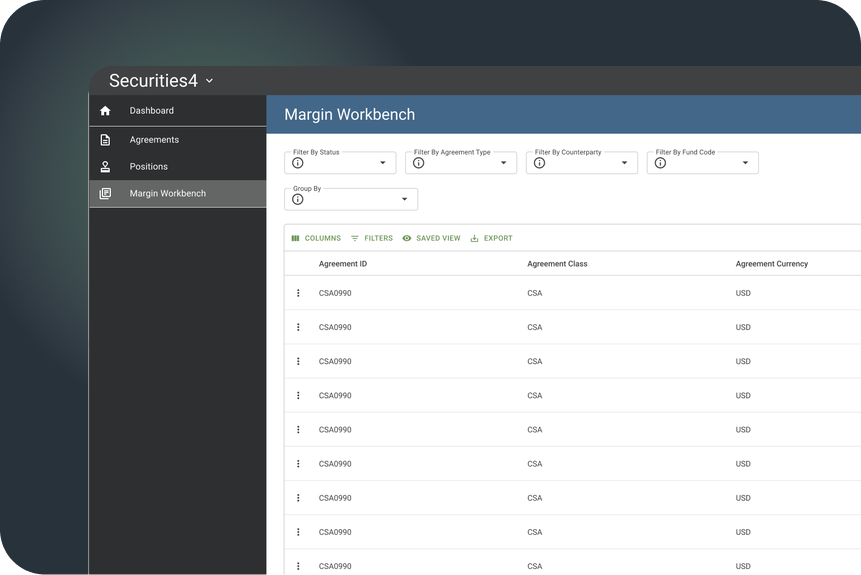Expand the Filter By Agreement Type dropdown arrow

[504, 163]
